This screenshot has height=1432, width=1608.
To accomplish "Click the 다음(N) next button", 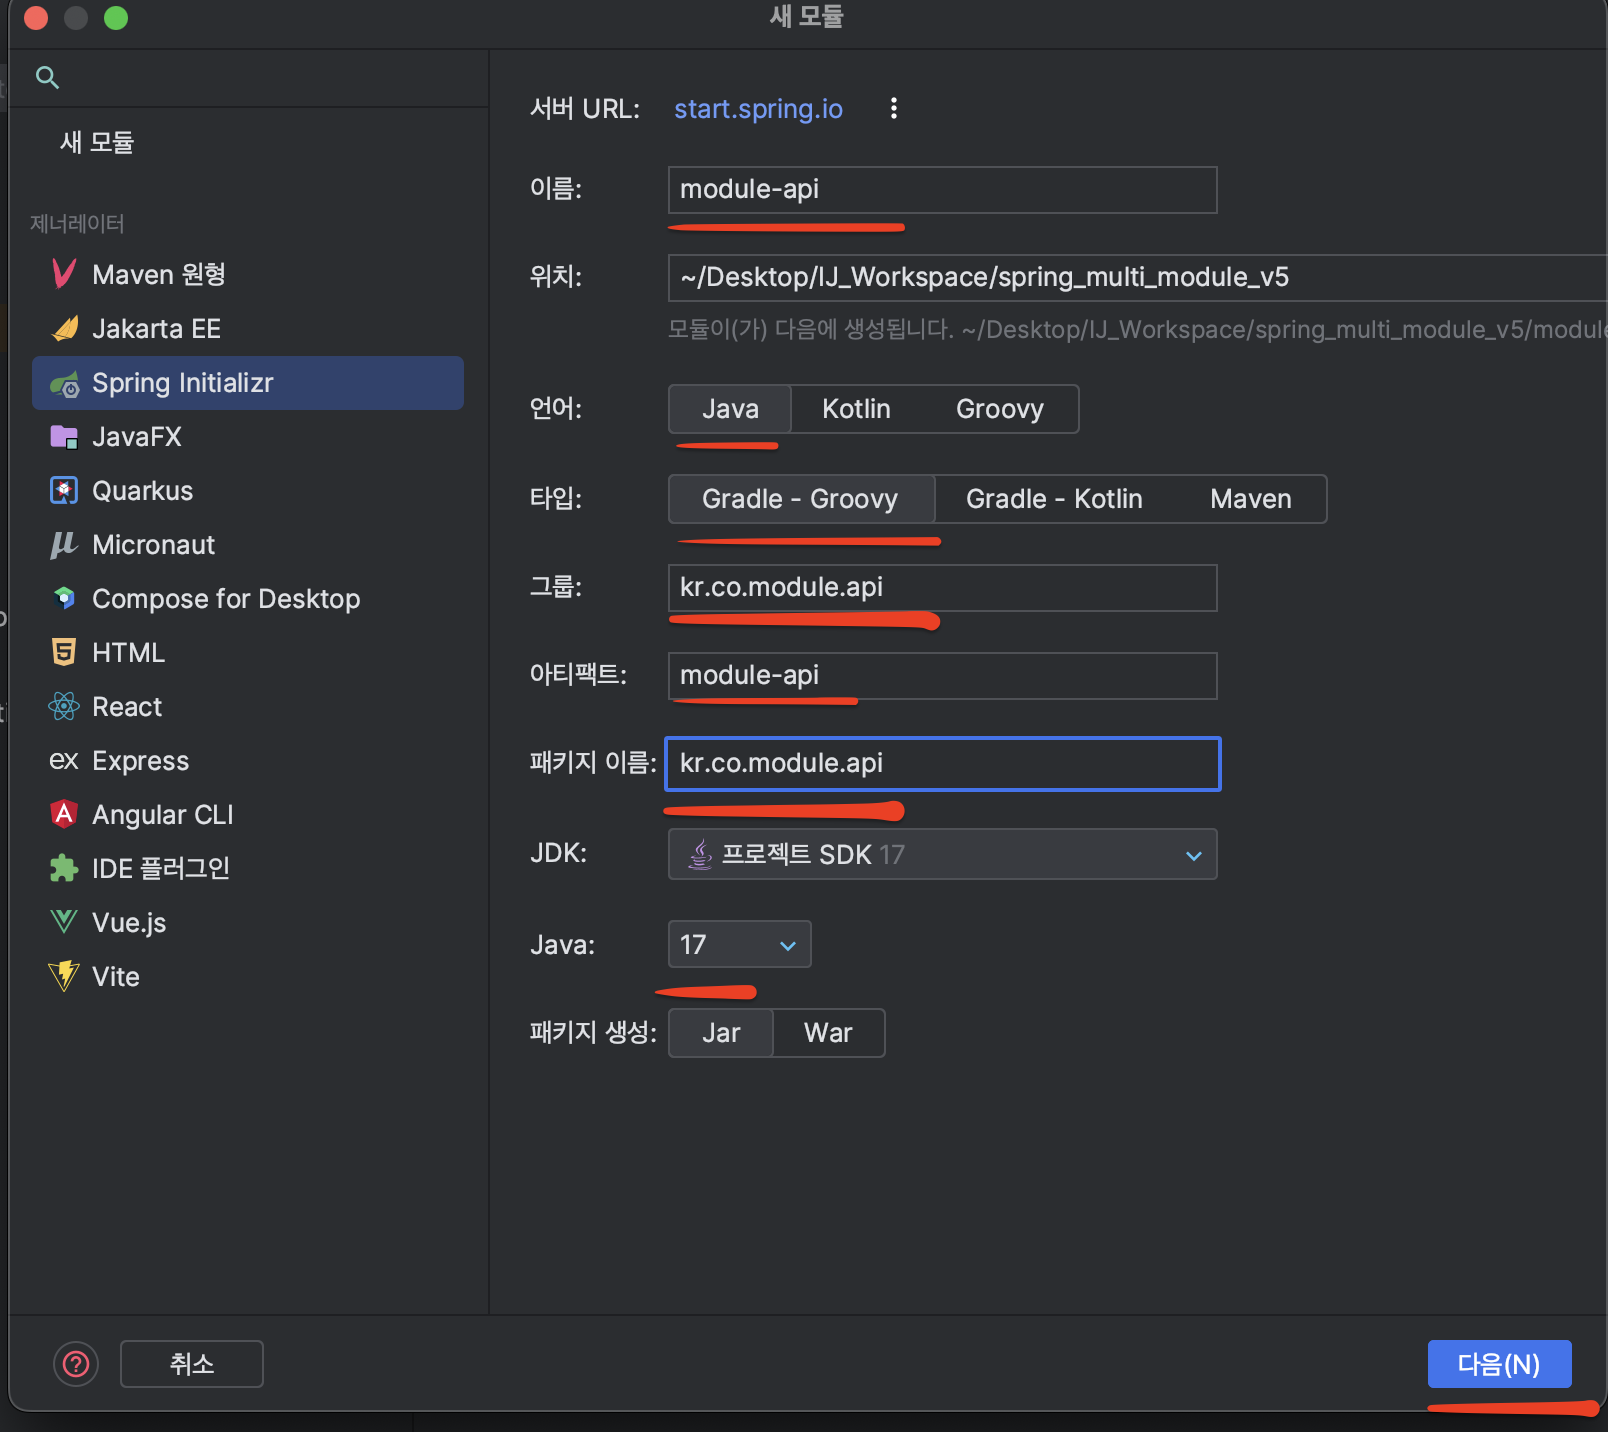I will [1499, 1364].
